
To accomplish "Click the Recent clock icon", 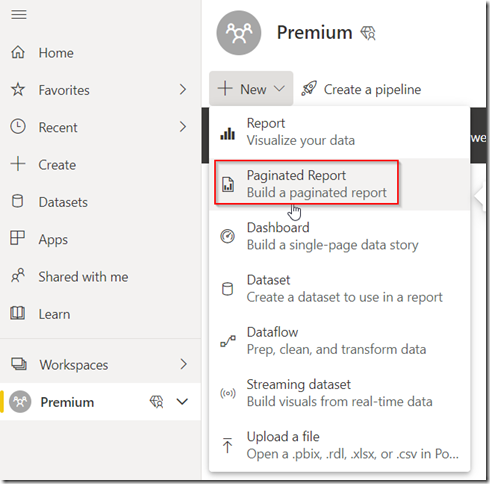I will [x=18, y=127].
